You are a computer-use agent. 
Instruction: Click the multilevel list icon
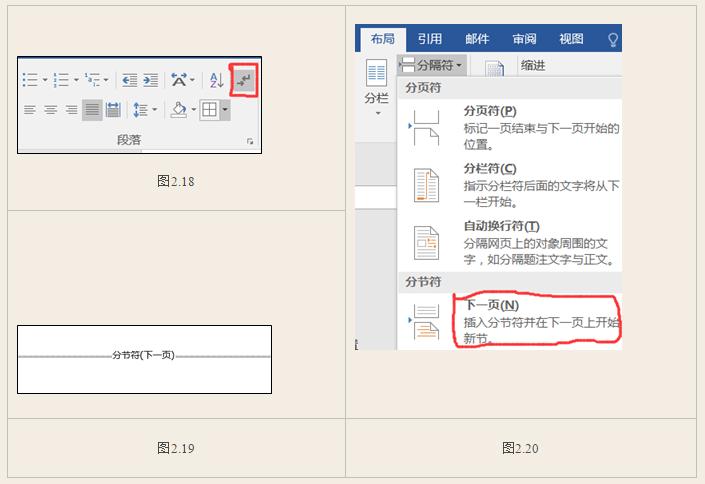[x=92, y=80]
